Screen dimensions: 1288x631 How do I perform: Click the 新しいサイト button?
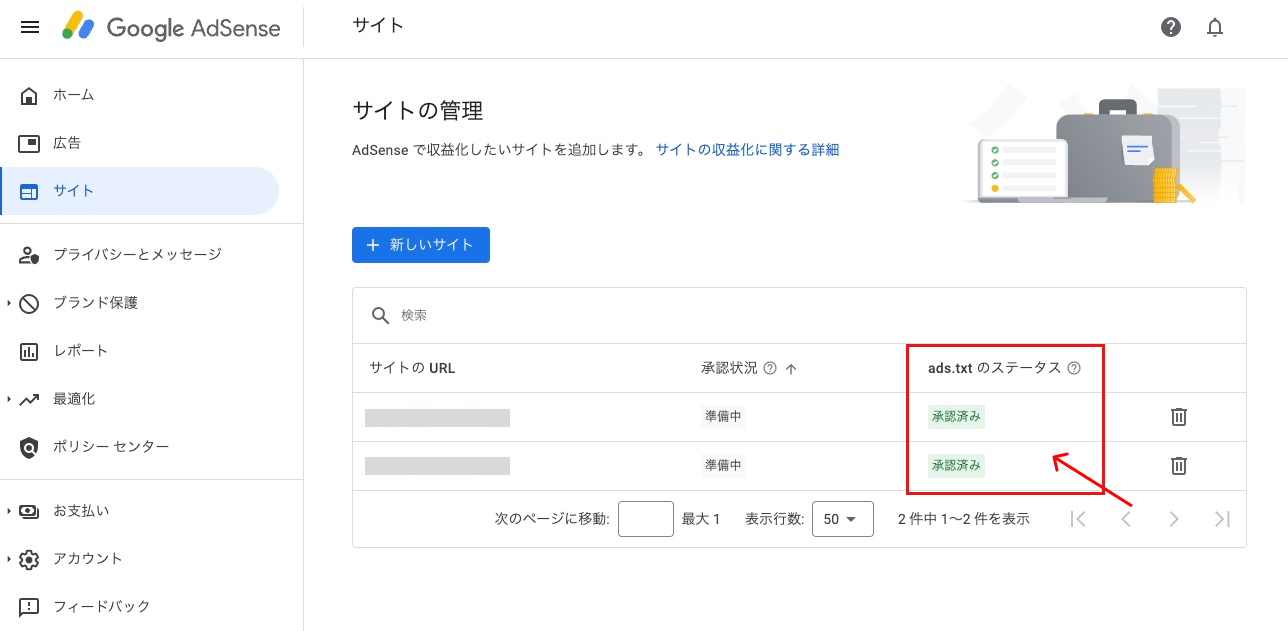pyautogui.click(x=420, y=245)
